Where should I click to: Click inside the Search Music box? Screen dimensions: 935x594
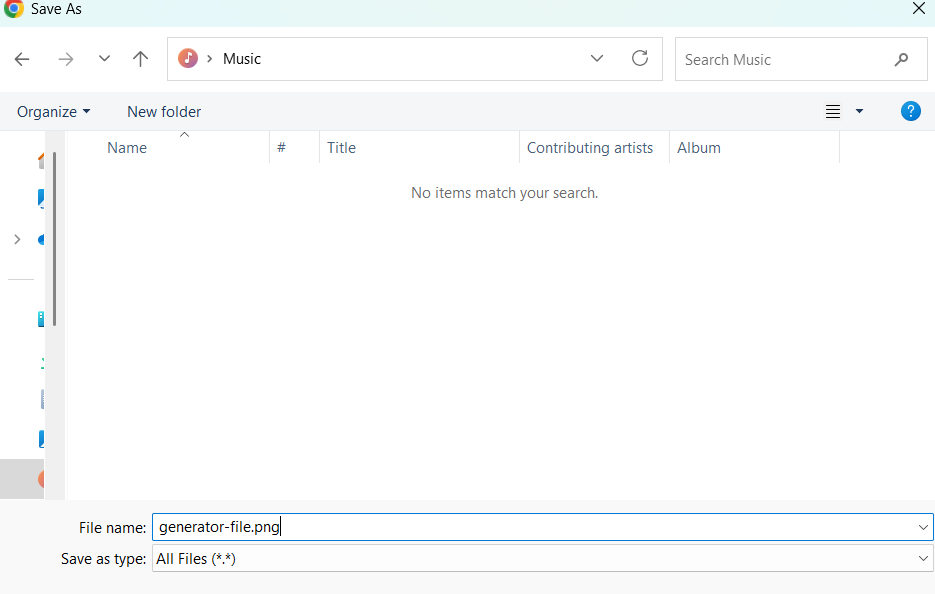[780, 60]
